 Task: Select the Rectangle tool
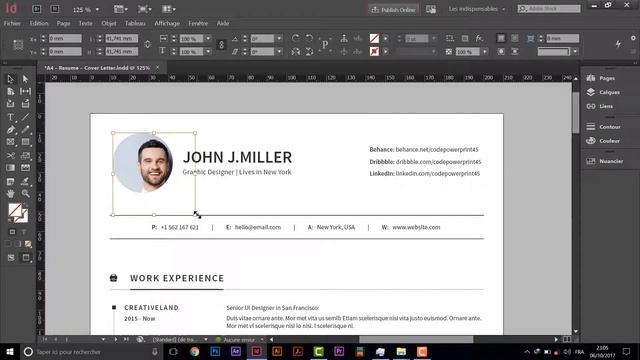click(x=25, y=142)
